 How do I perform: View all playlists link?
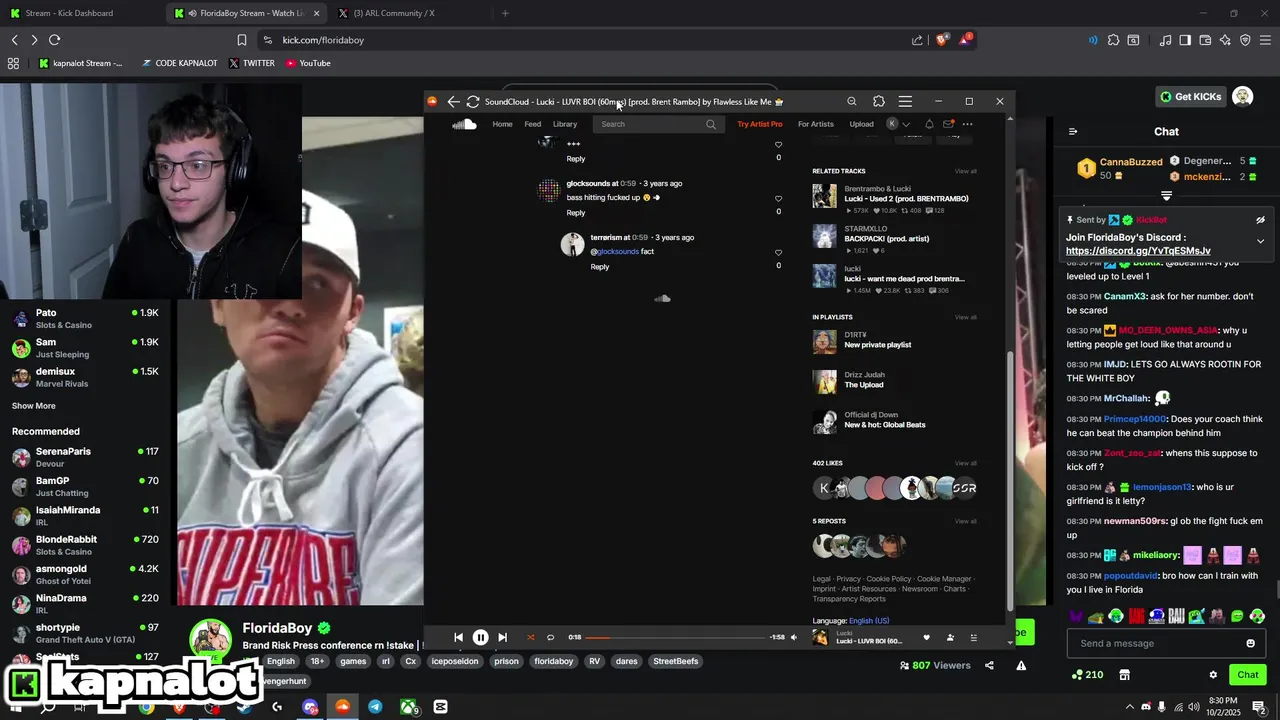(x=965, y=317)
